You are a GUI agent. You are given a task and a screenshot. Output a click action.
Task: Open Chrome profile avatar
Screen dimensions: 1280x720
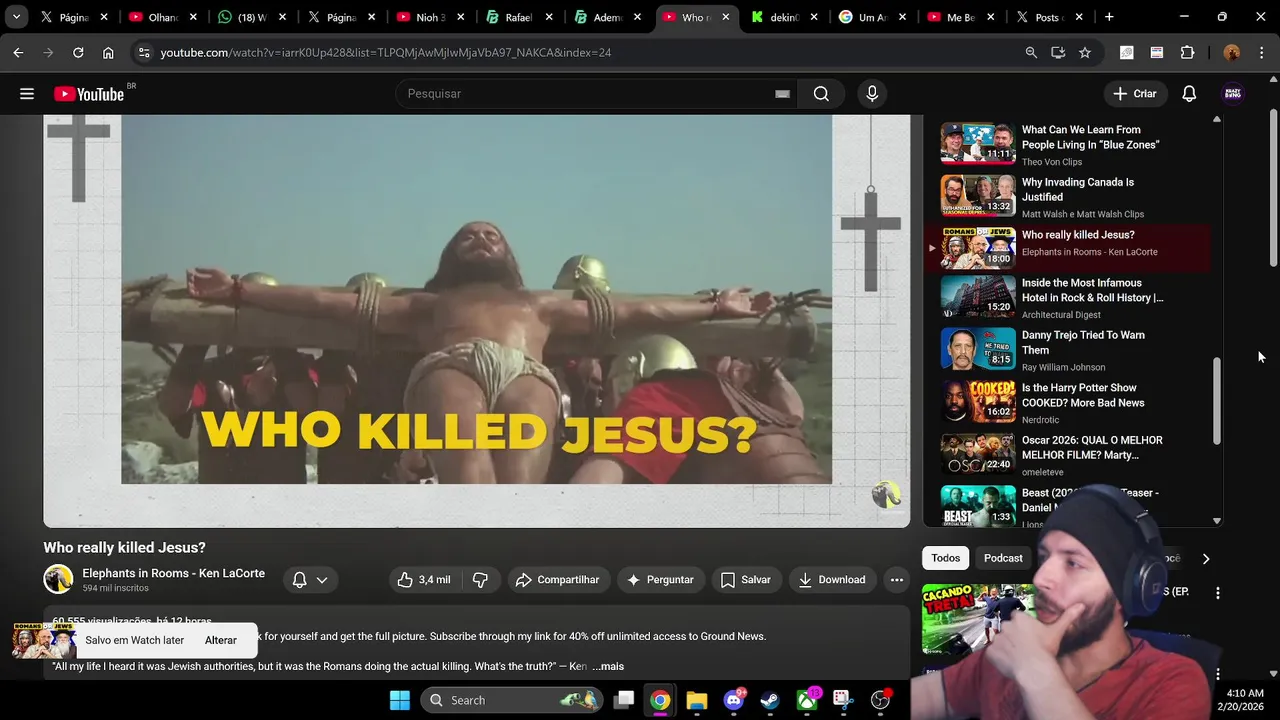pyautogui.click(x=1231, y=52)
